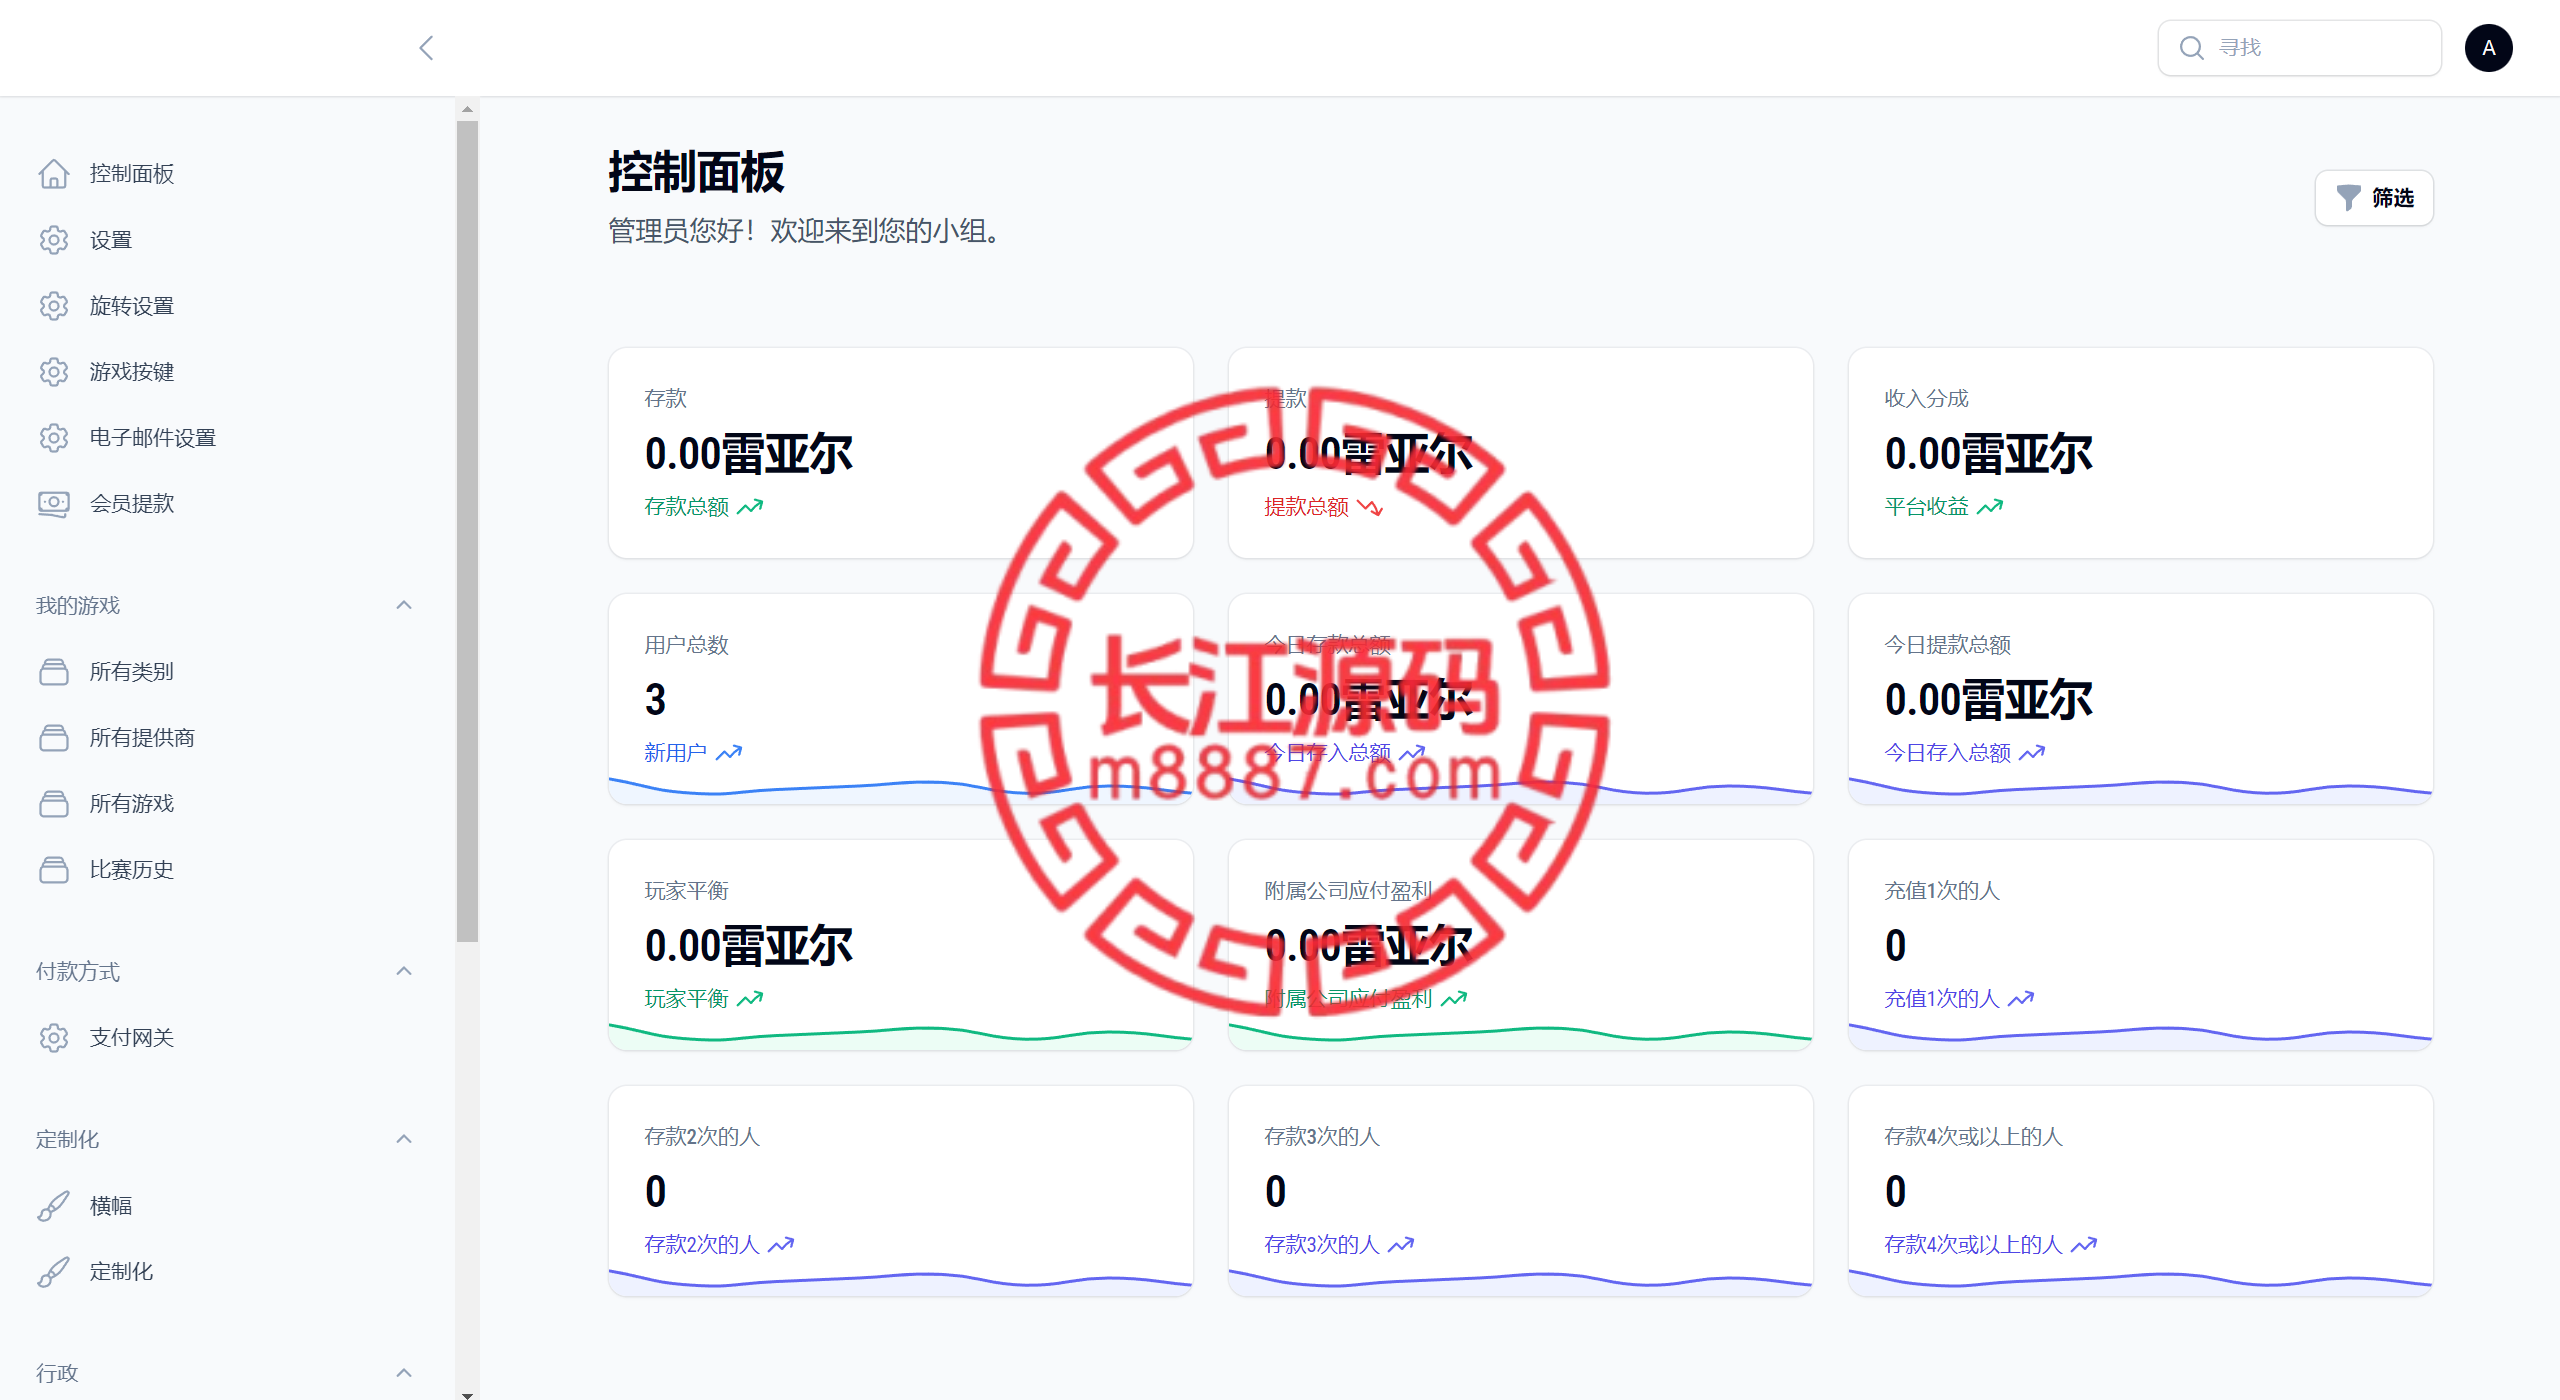Click the 今日存入总额 link under 今日提款总额

click(1948, 753)
